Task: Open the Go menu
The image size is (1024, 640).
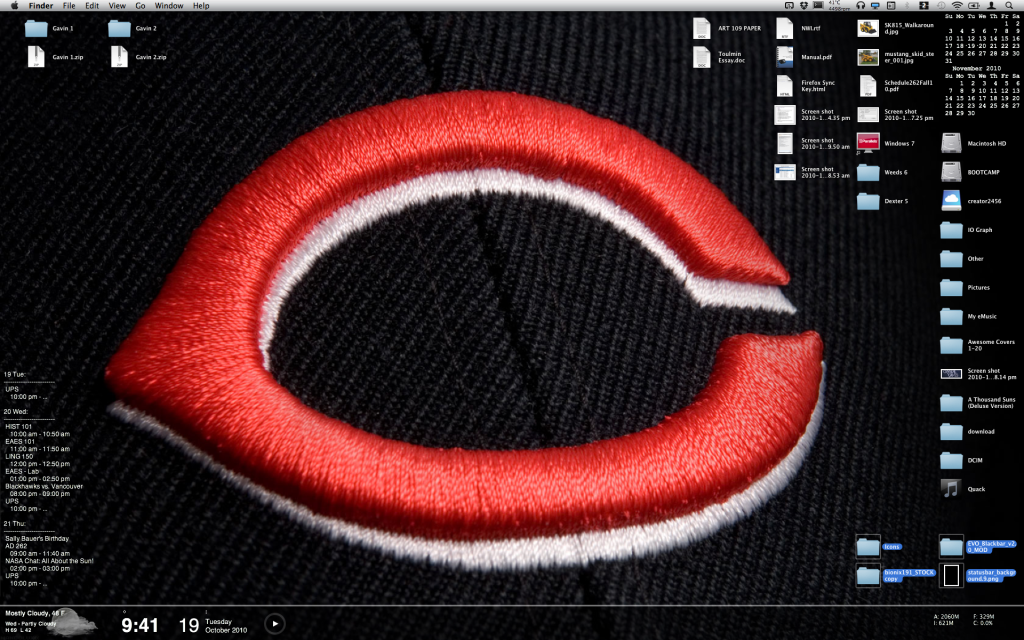Action: click(x=140, y=5)
